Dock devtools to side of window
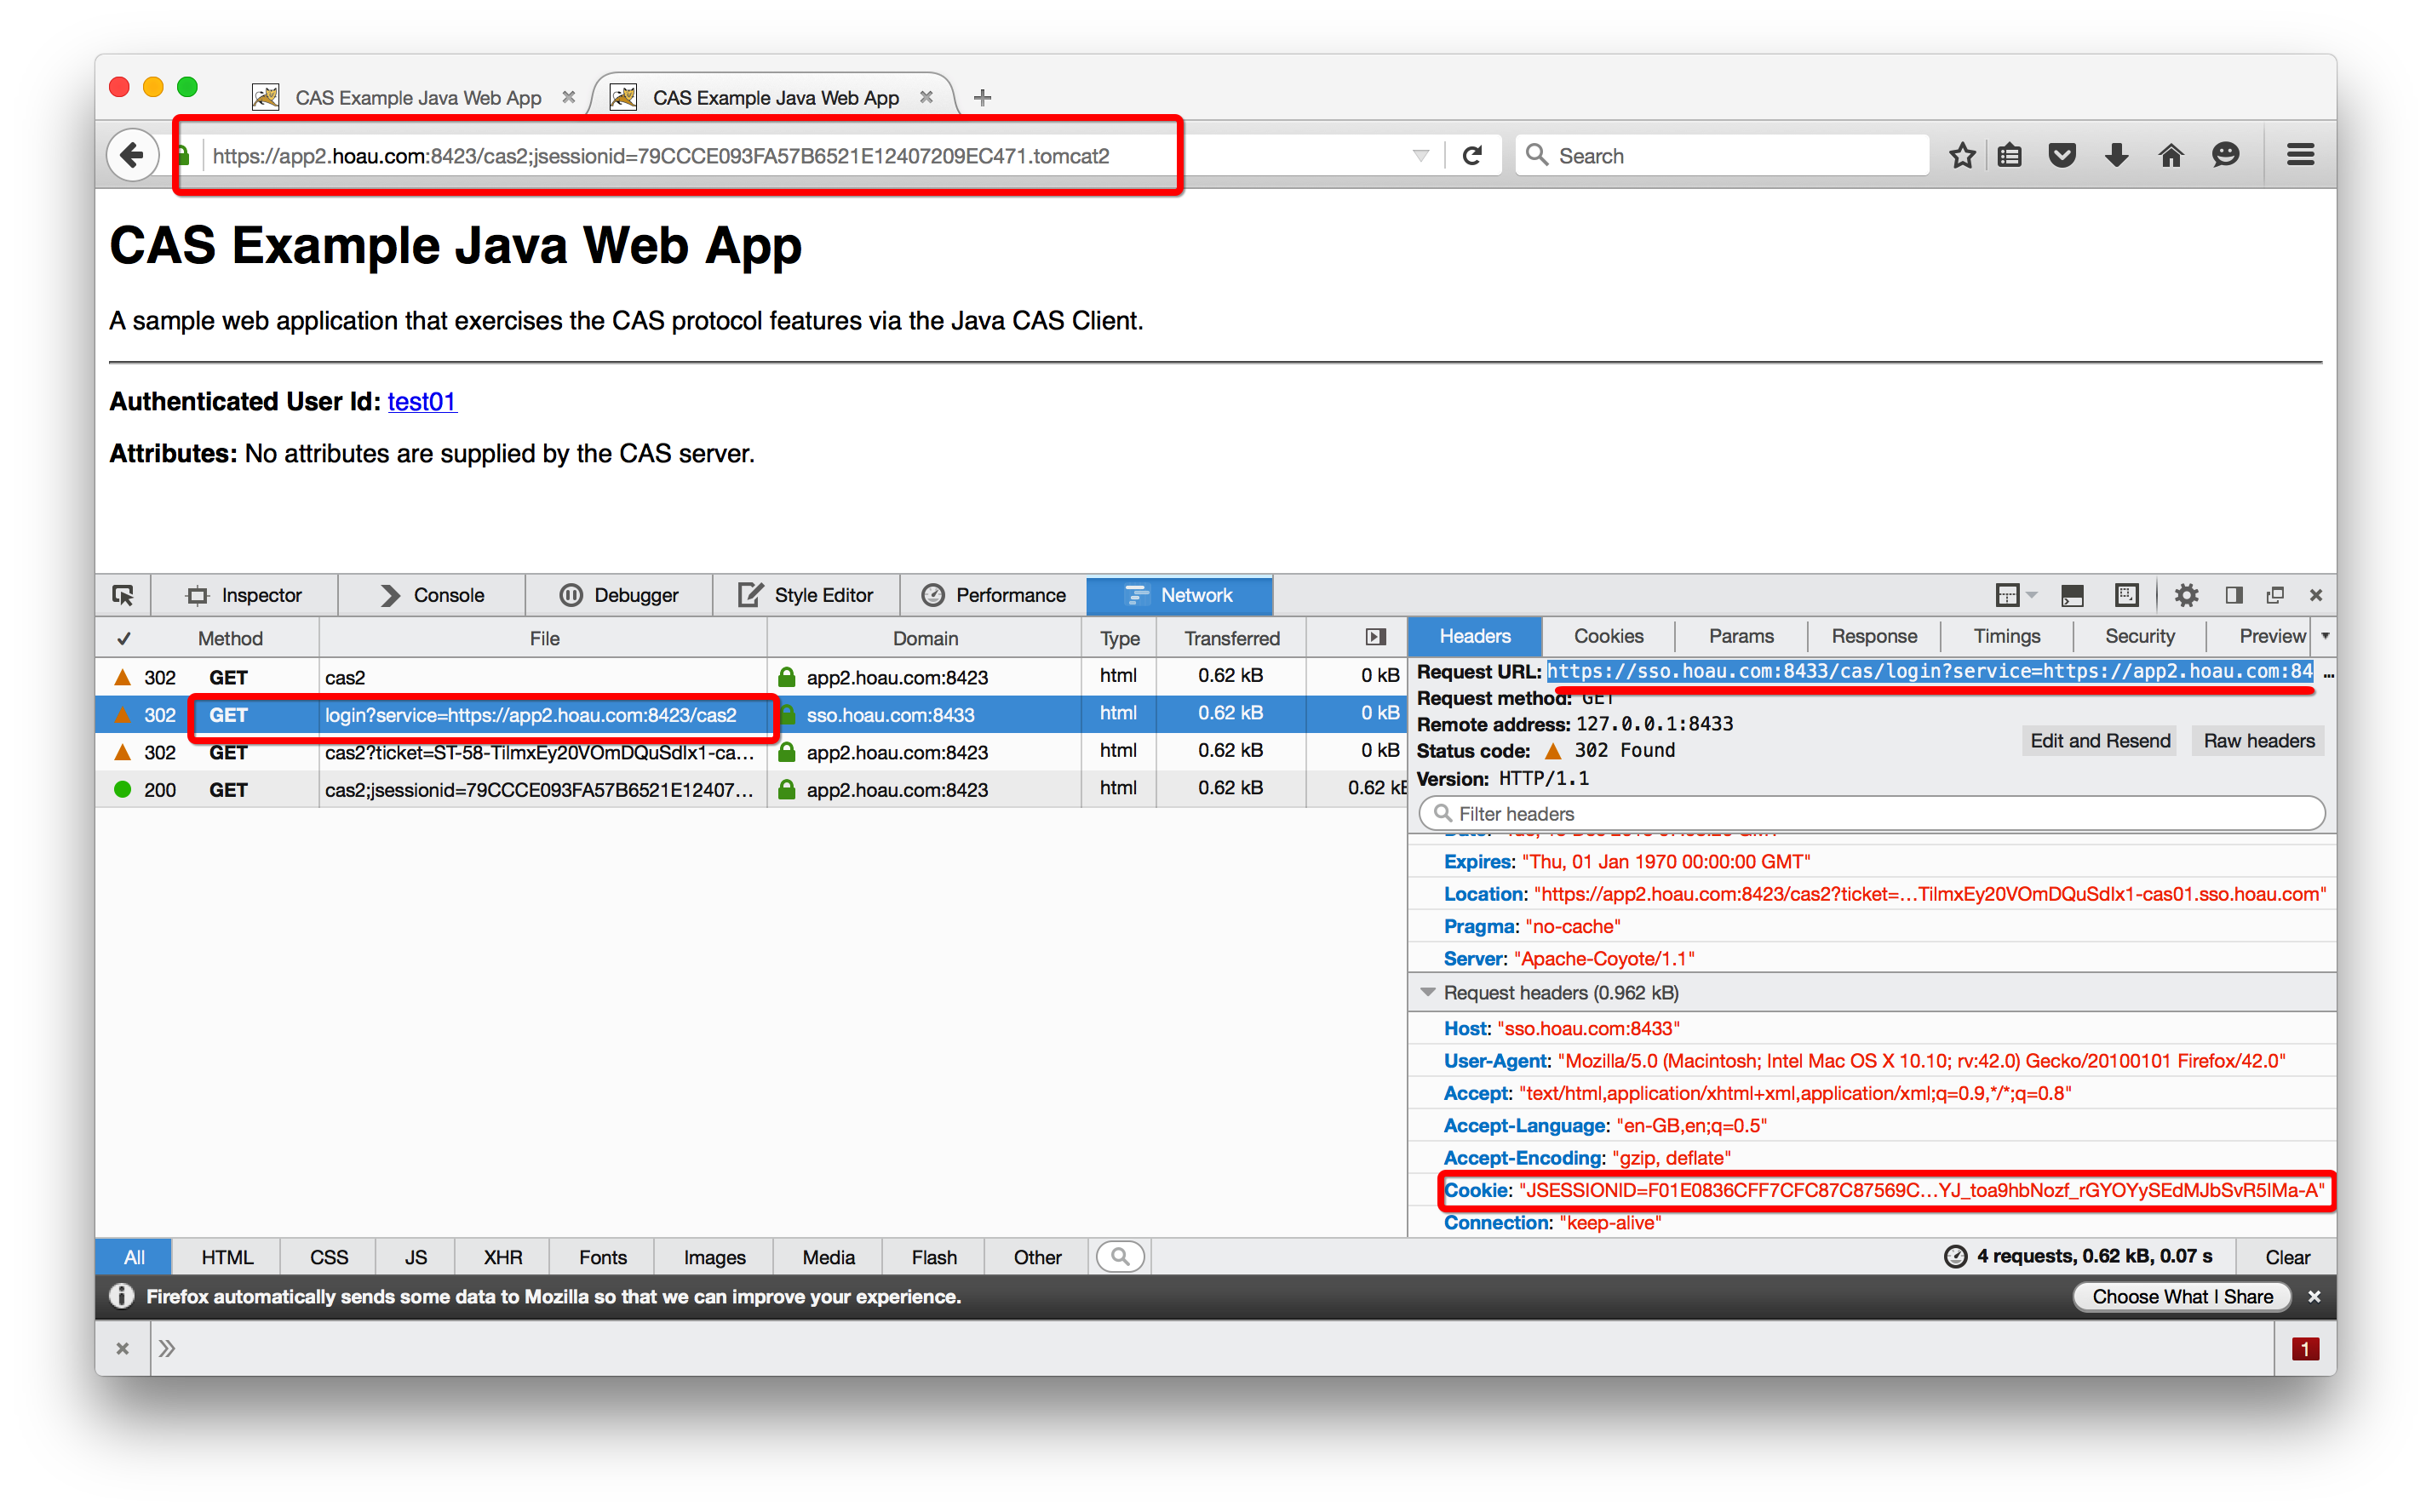2432x1512 pixels. click(x=2233, y=595)
